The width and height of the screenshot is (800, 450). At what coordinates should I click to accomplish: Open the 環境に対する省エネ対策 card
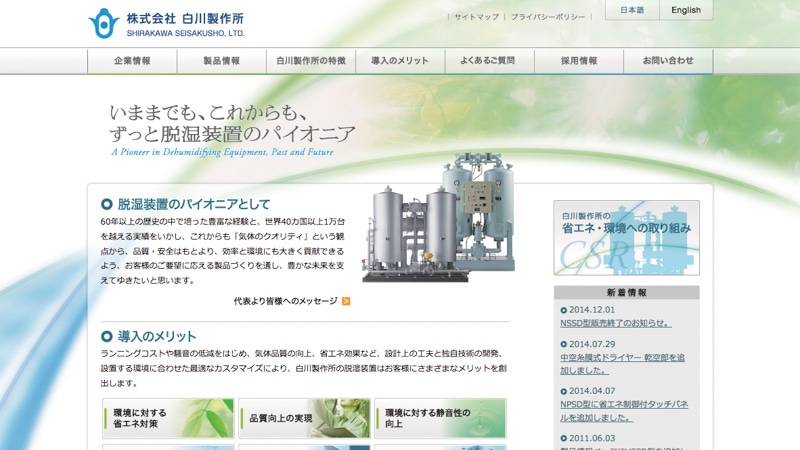168,418
